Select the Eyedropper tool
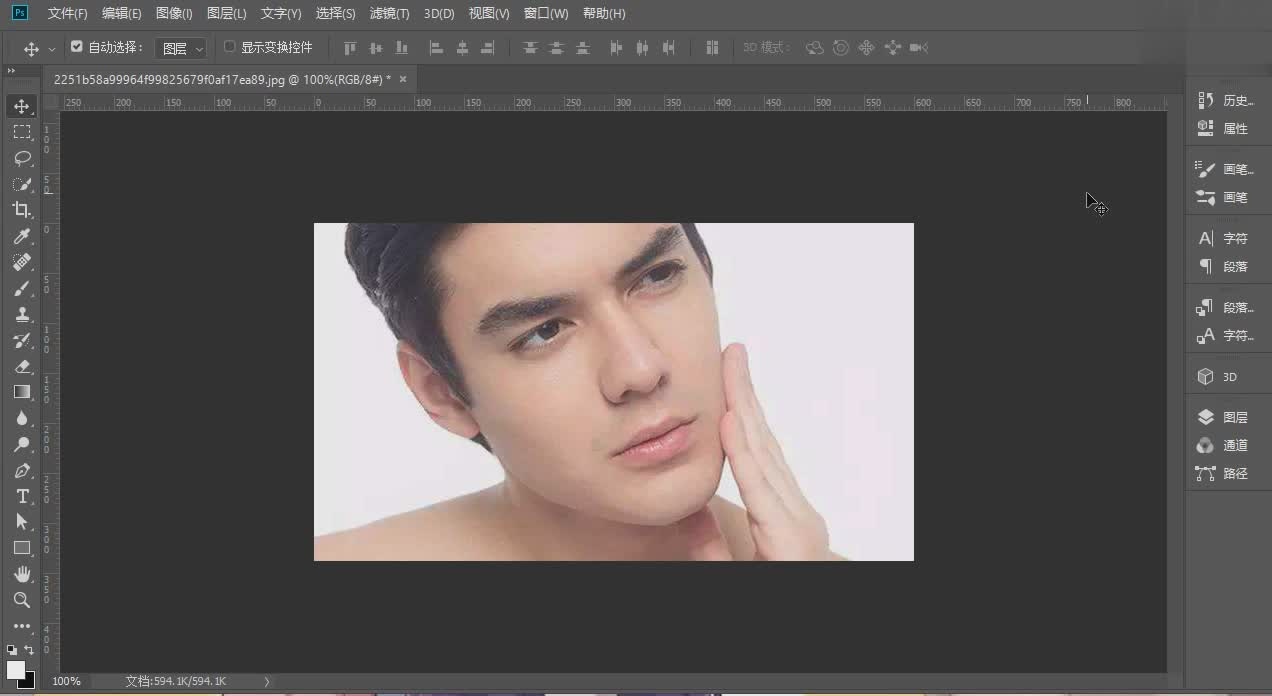Screen dimensions: 1272x696 click(x=22, y=236)
